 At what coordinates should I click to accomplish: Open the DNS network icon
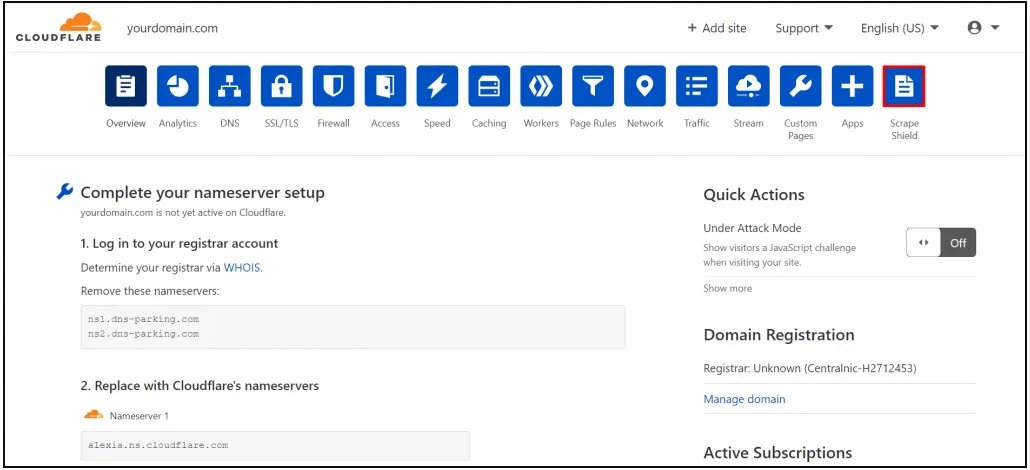click(x=229, y=86)
